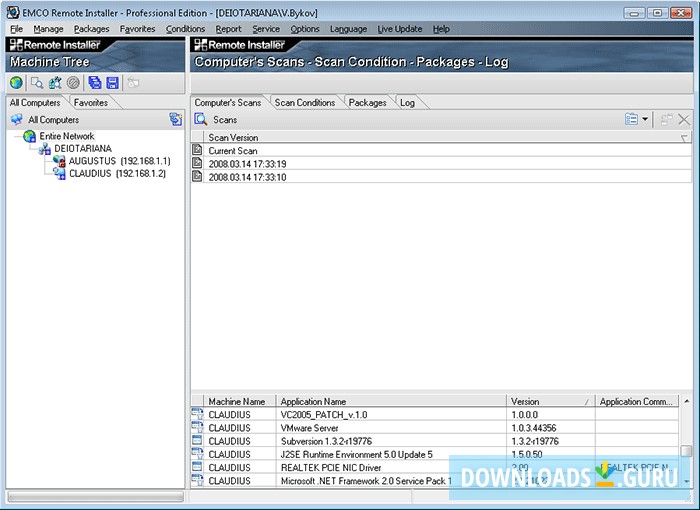Image resolution: width=700 pixels, height=510 pixels.
Task: Open the Packages menu
Action: click(x=92, y=29)
